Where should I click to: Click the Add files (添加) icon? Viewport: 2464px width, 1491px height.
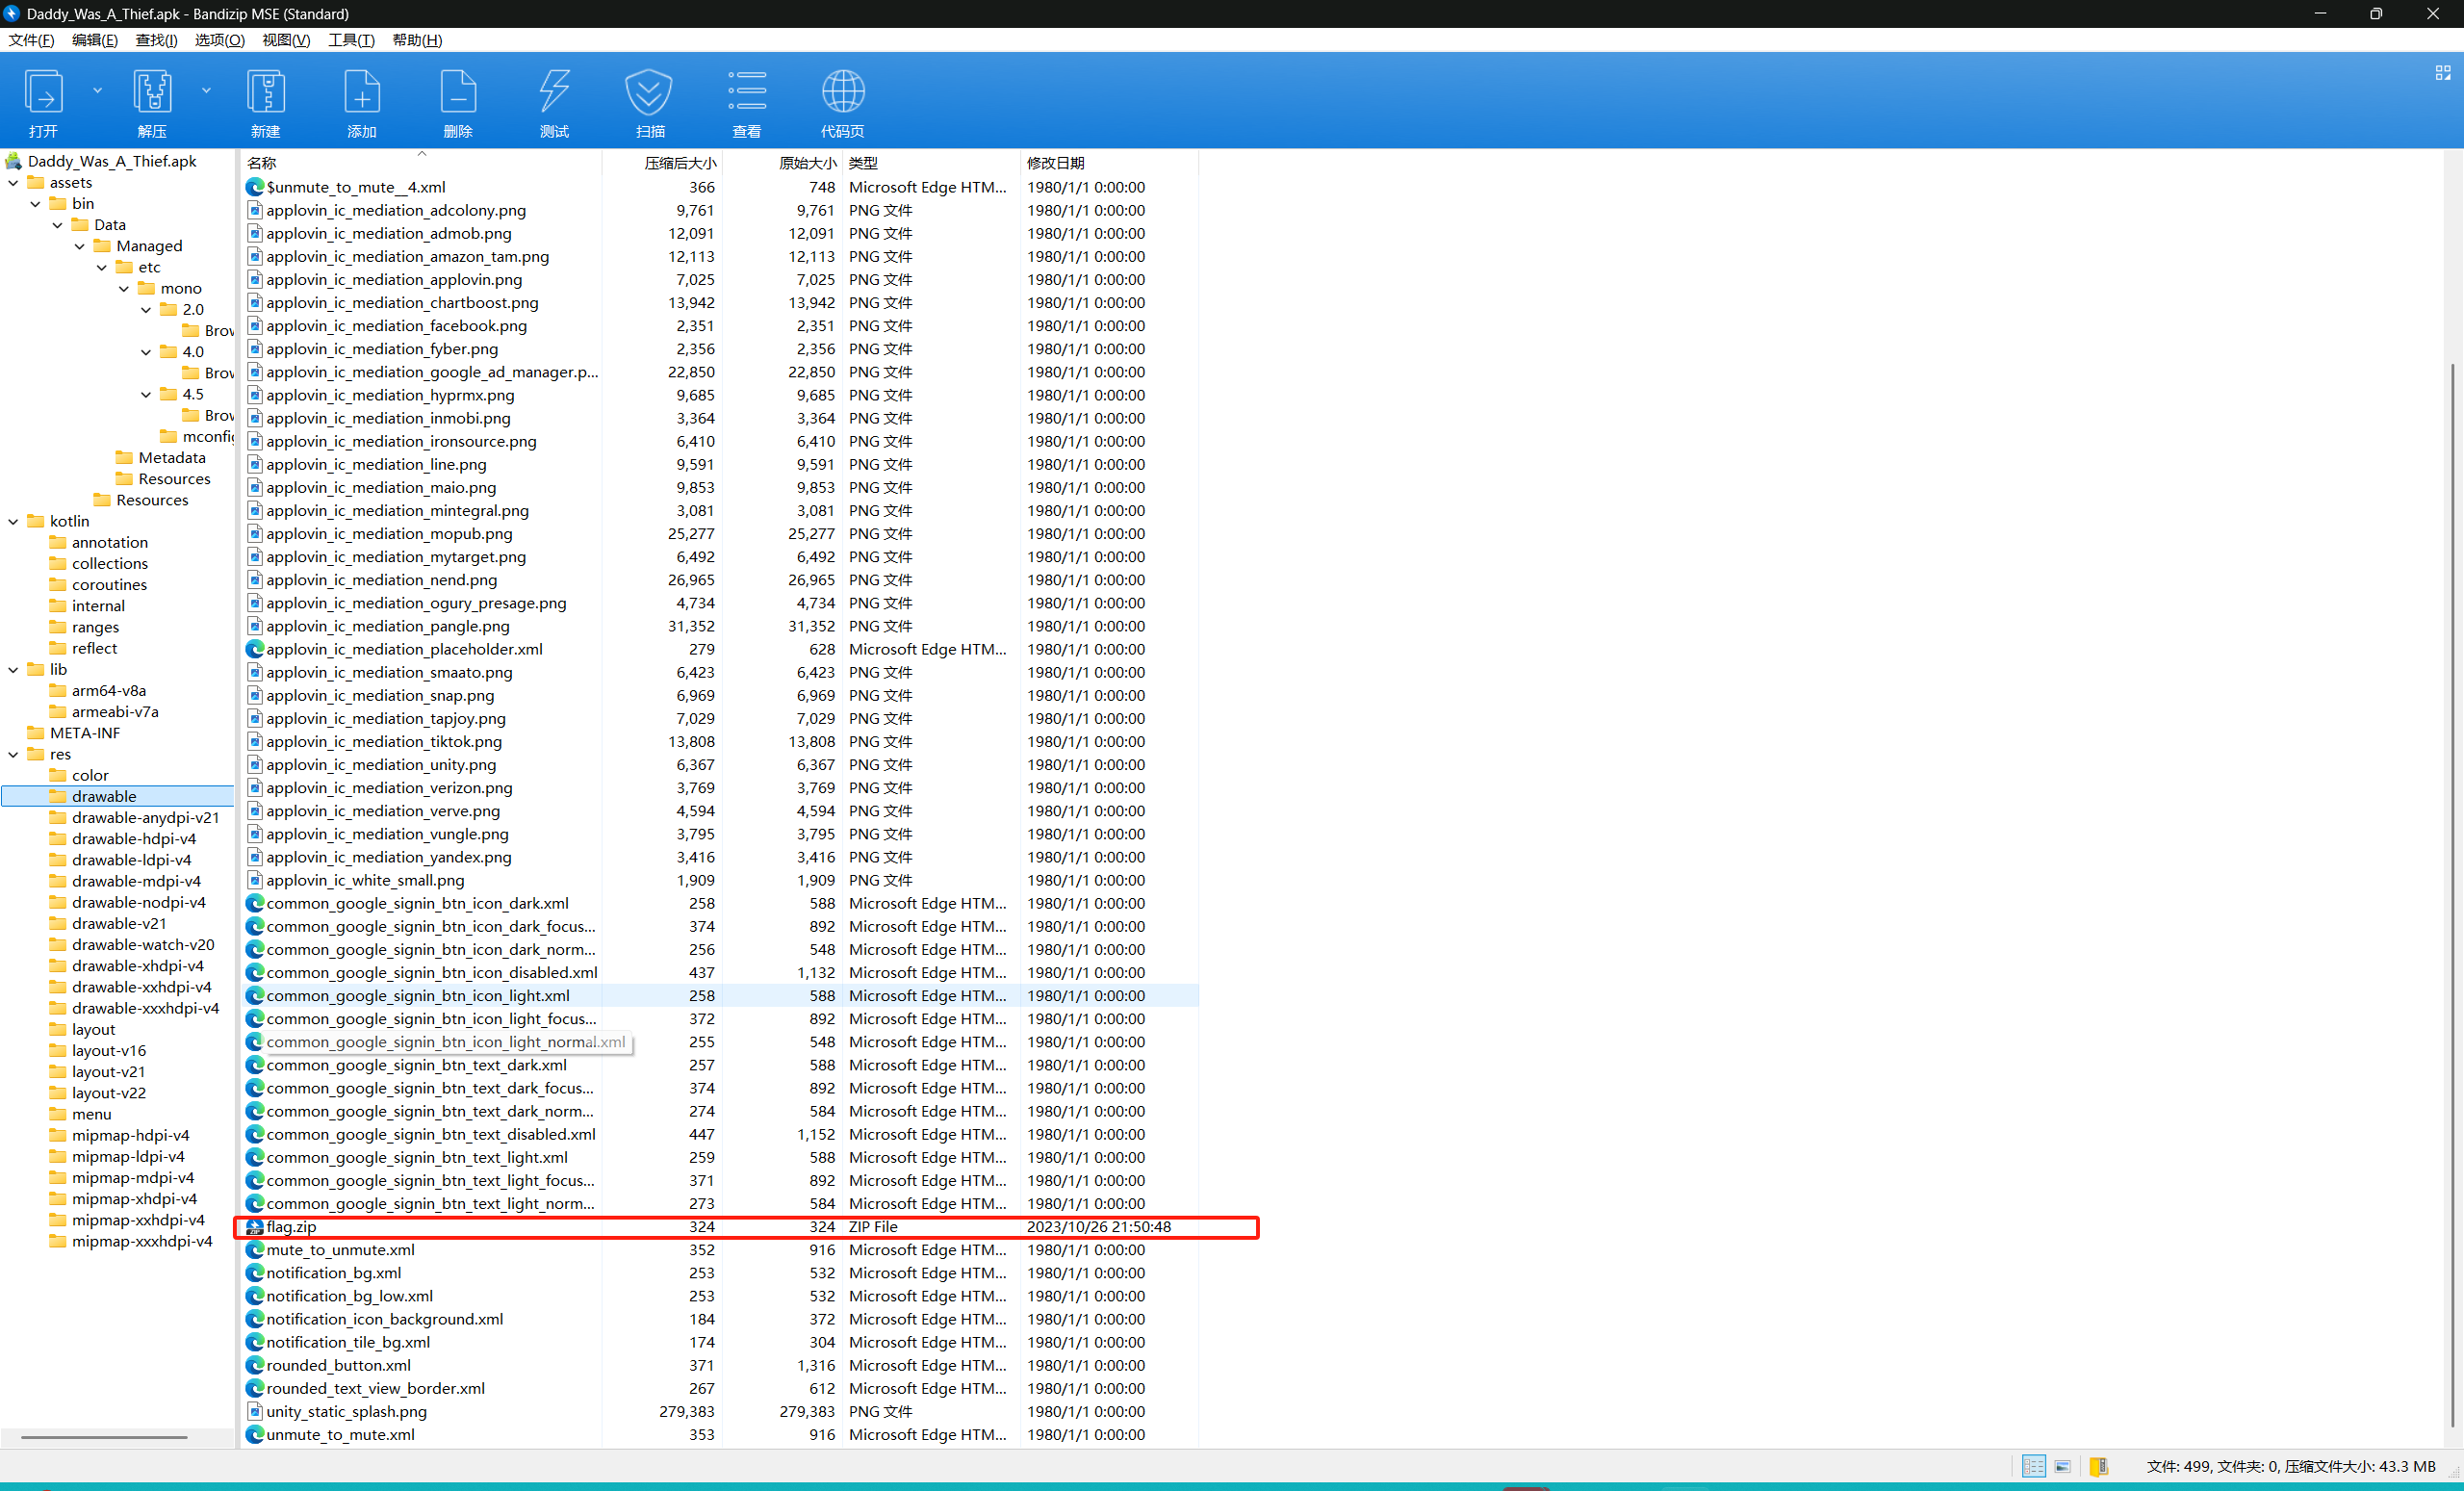[x=361, y=101]
